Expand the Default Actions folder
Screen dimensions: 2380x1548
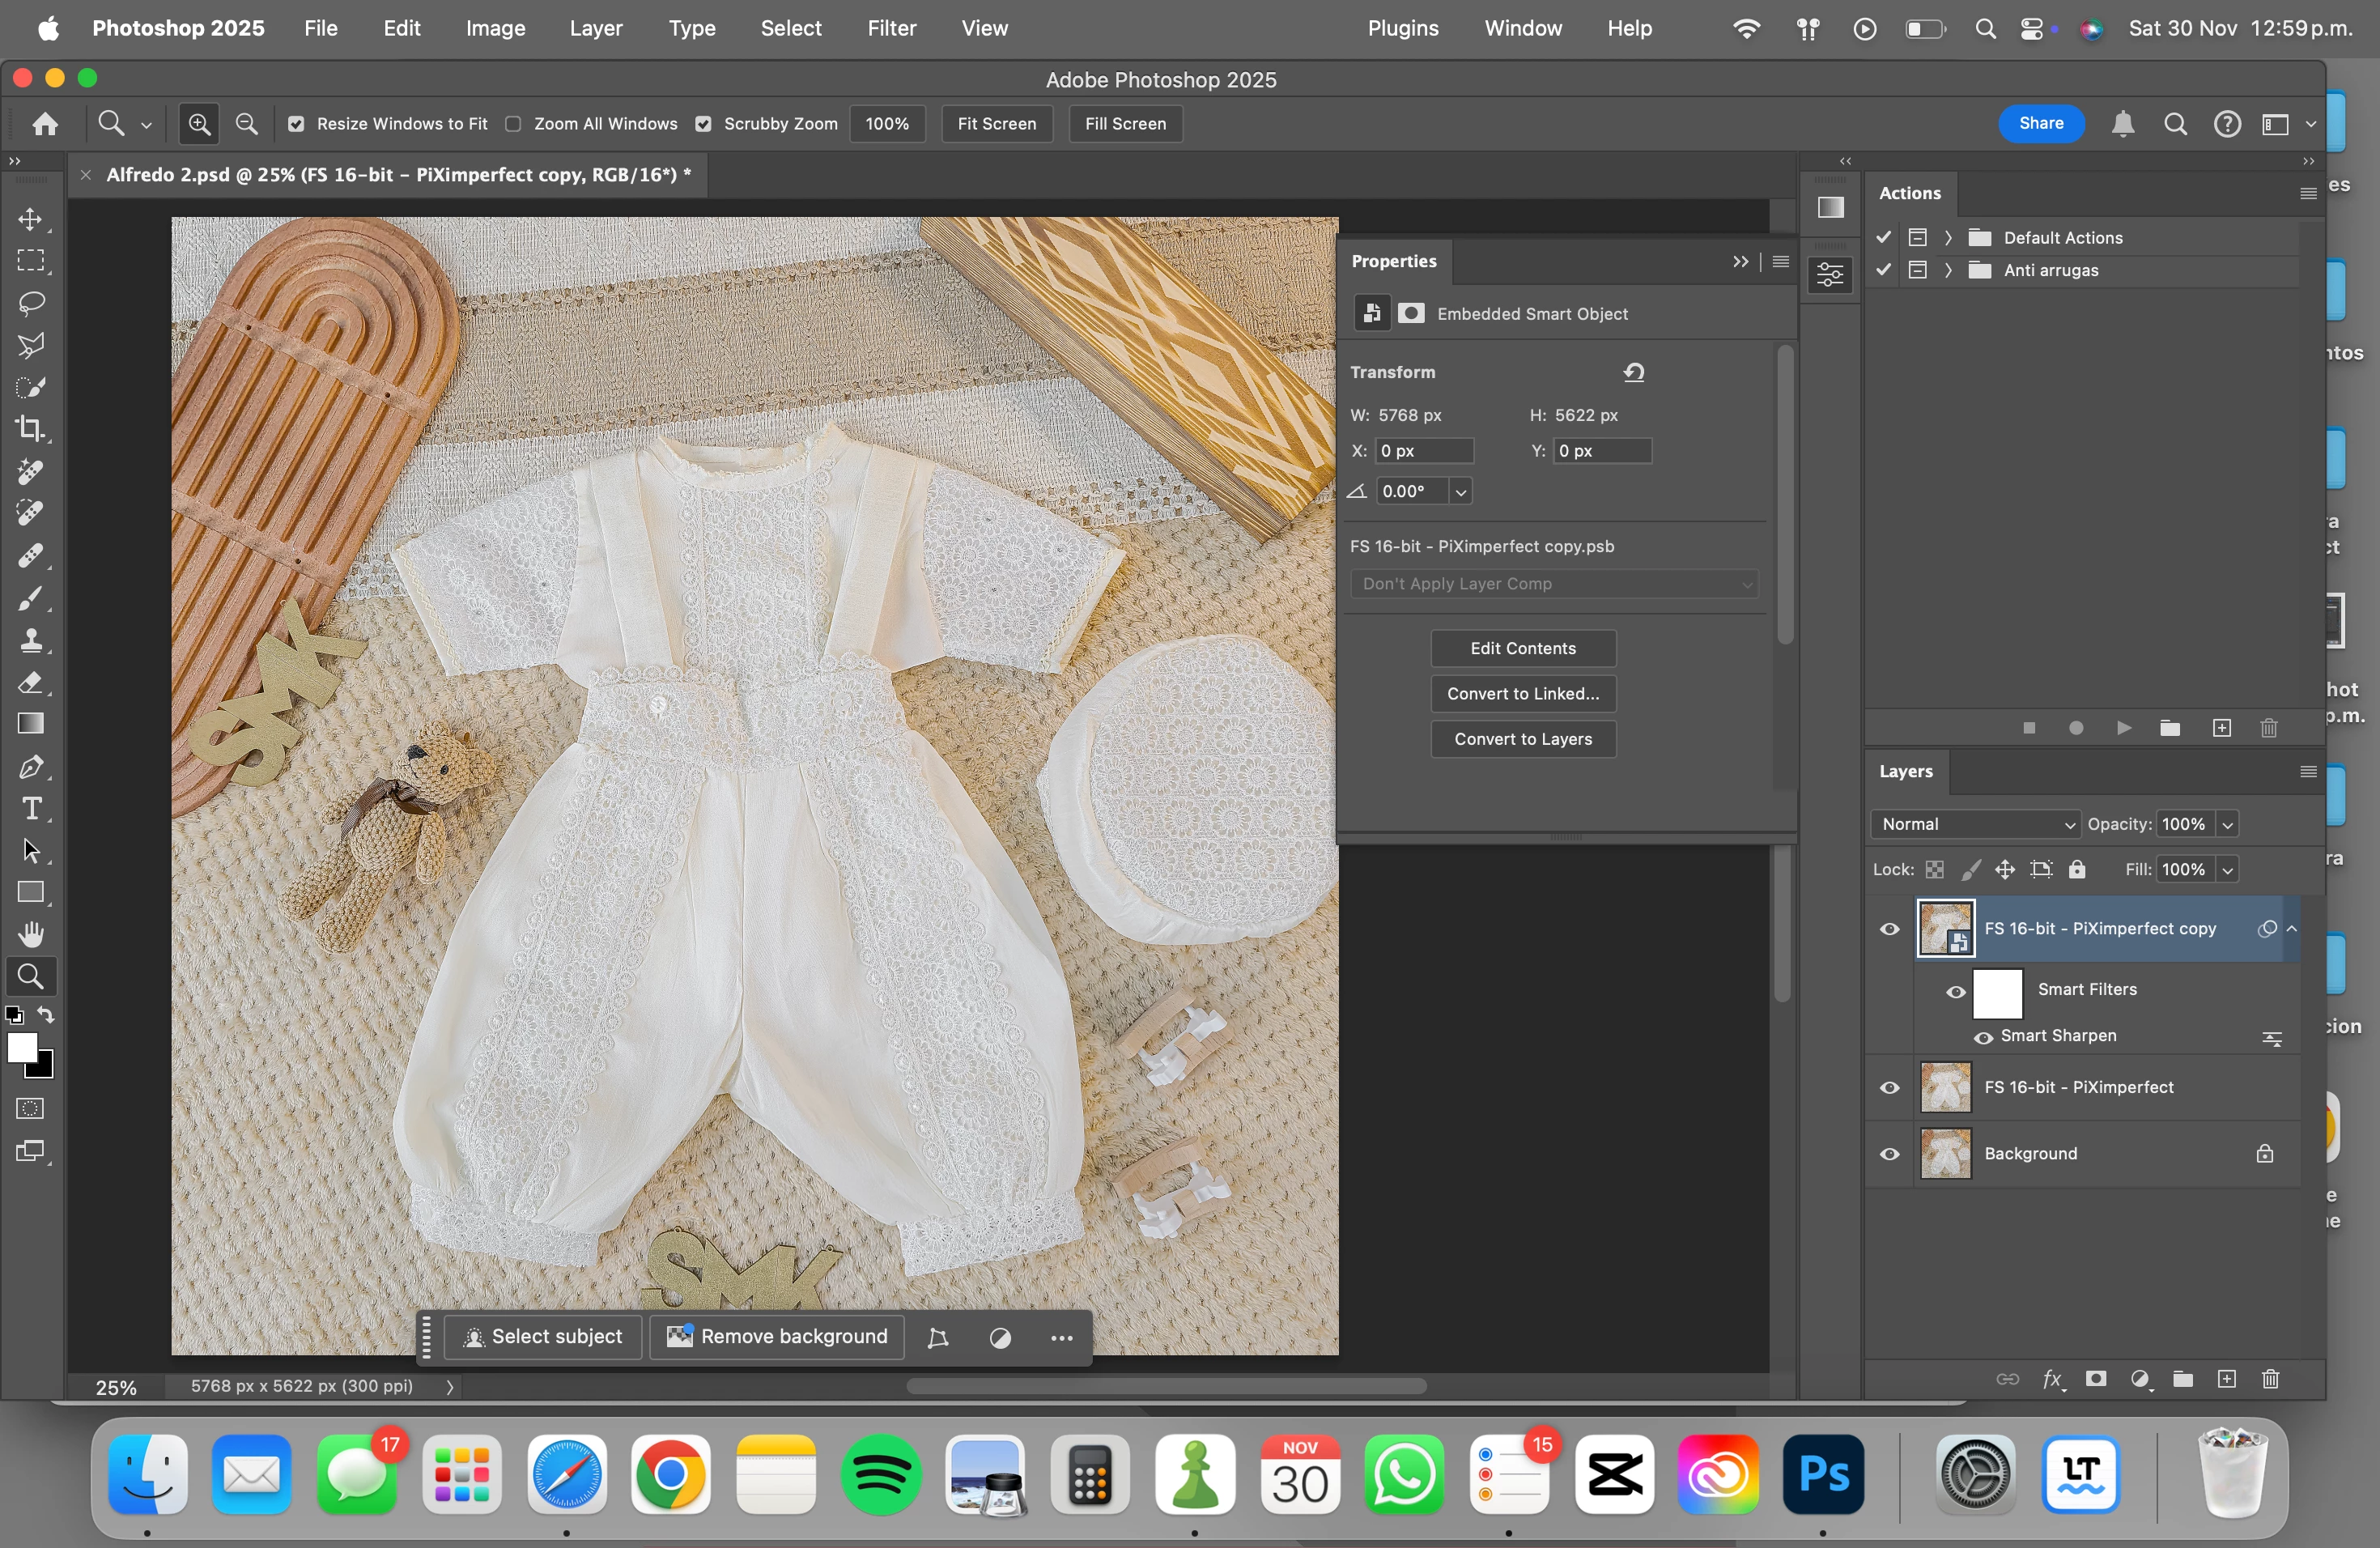1948,238
